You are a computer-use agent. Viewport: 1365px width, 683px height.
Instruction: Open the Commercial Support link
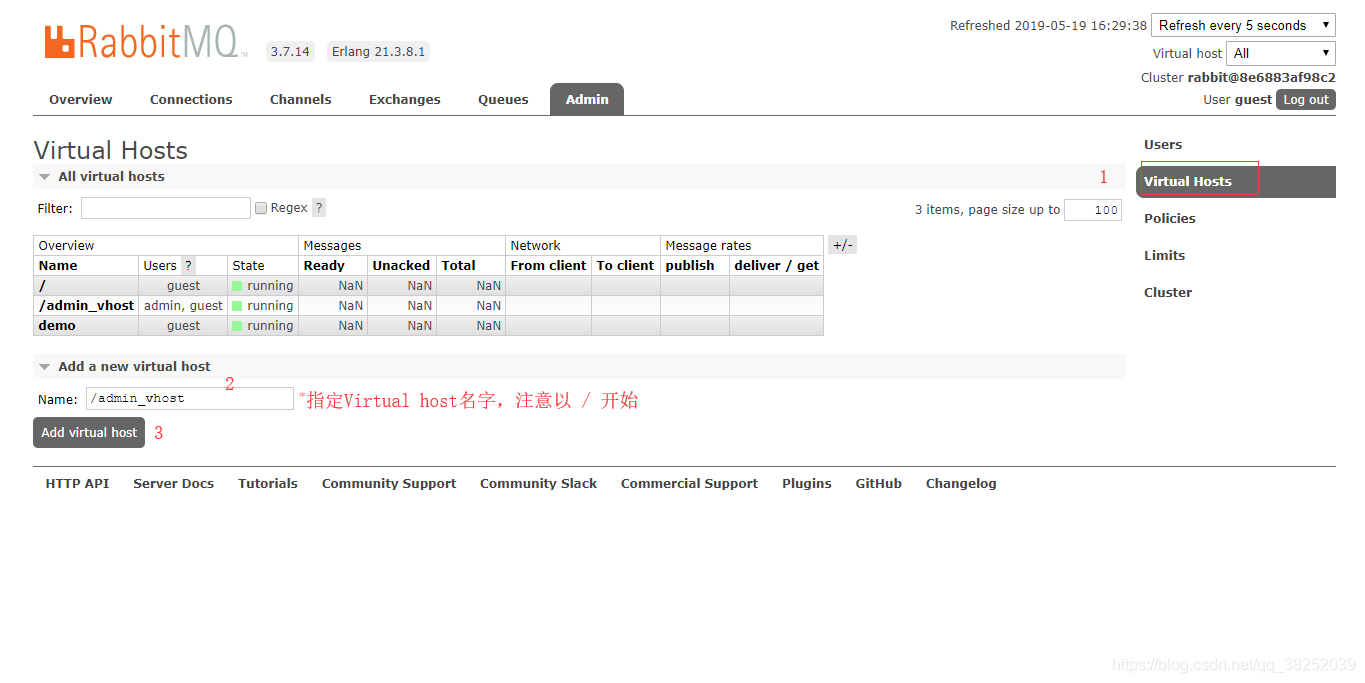pos(689,483)
